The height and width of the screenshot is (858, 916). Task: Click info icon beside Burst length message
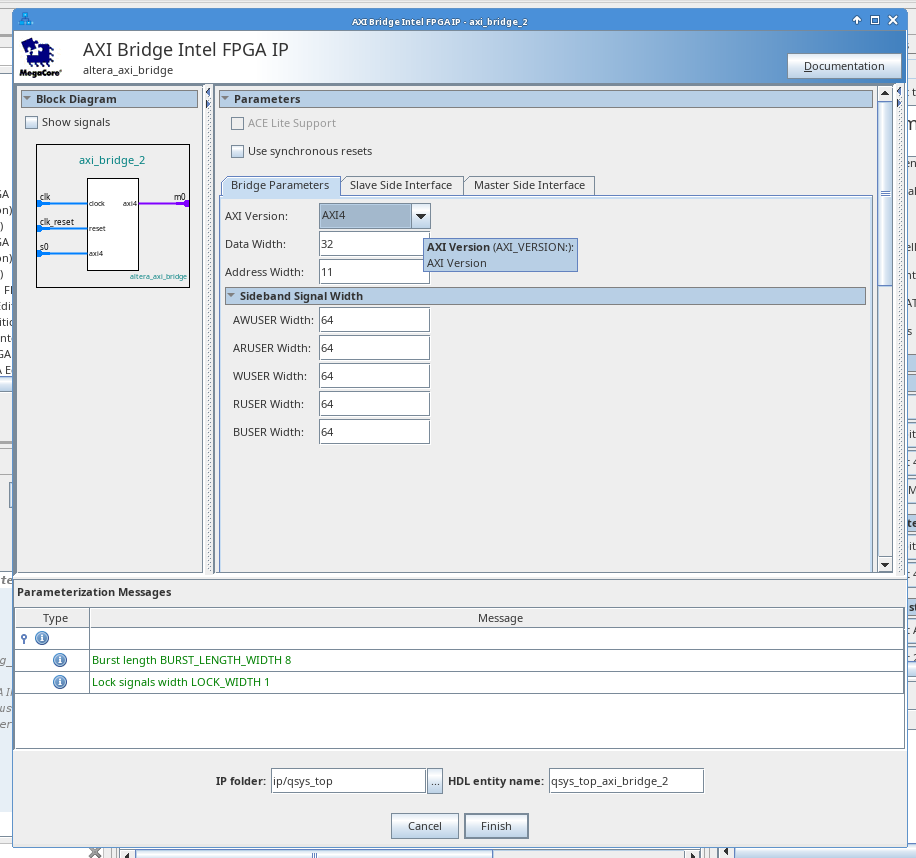click(x=59, y=660)
